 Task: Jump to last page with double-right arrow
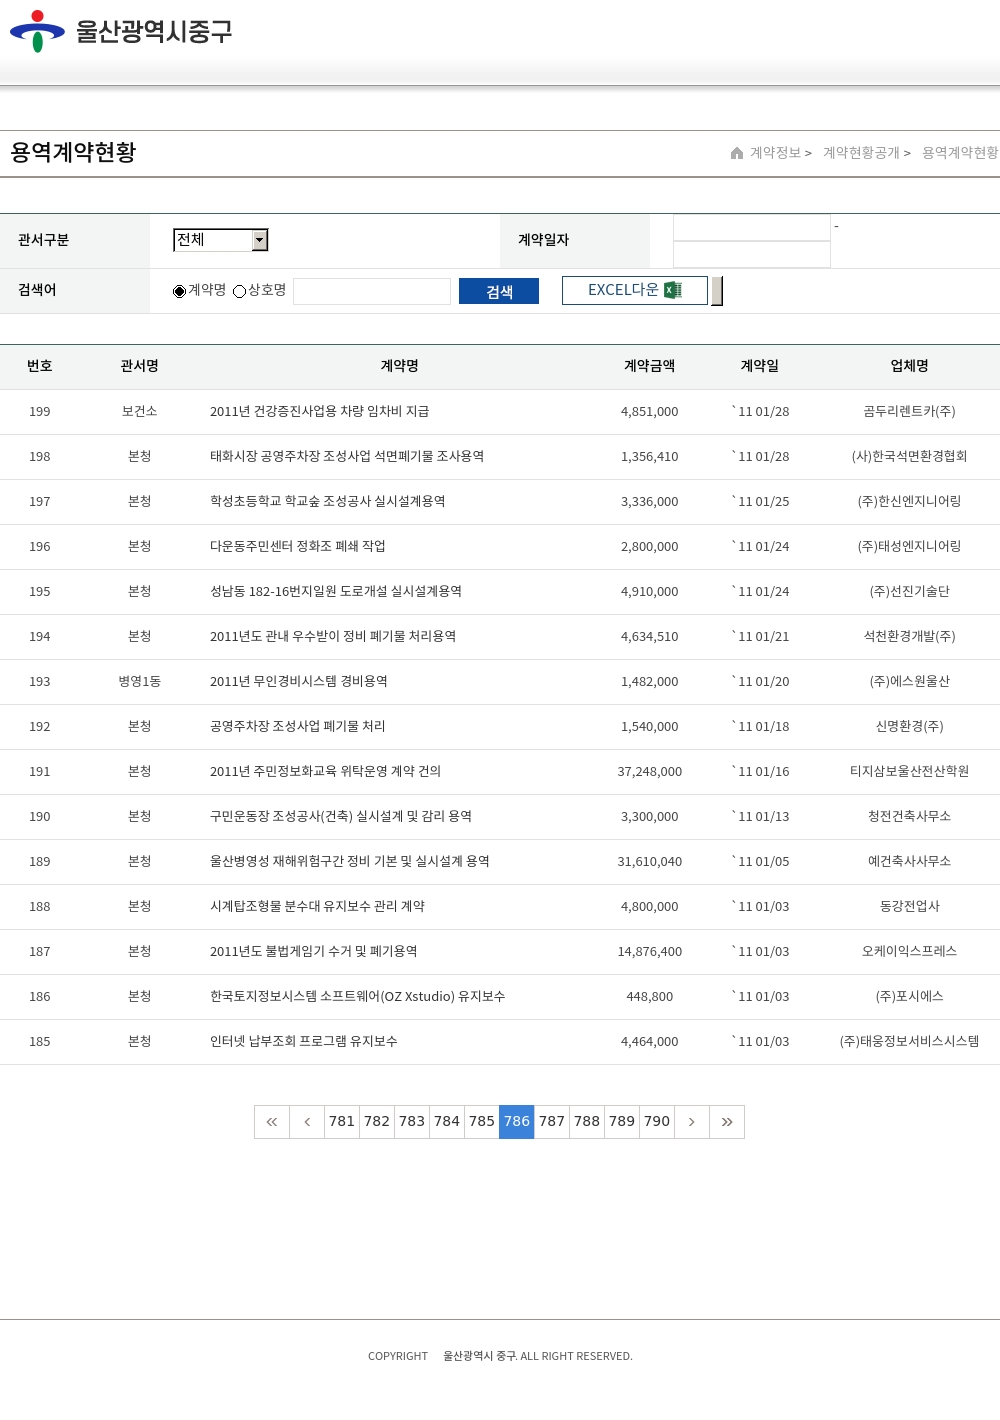click(727, 1122)
